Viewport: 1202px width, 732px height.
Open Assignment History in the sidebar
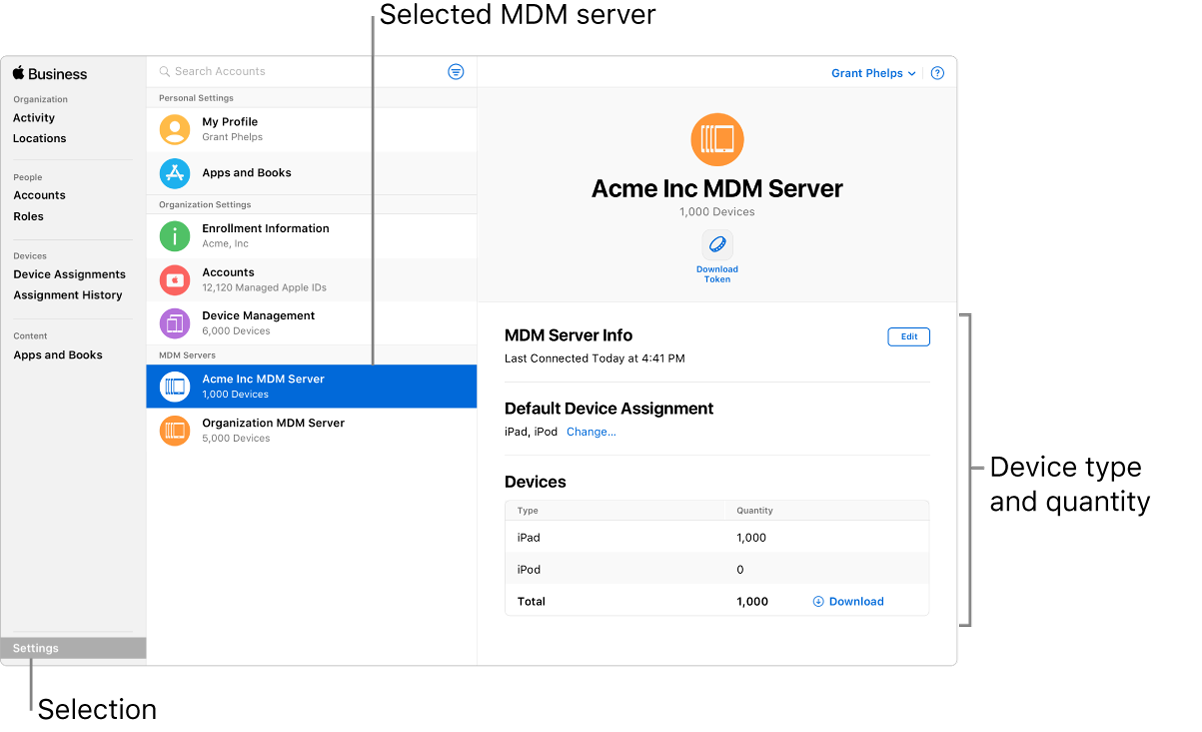(68, 296)
